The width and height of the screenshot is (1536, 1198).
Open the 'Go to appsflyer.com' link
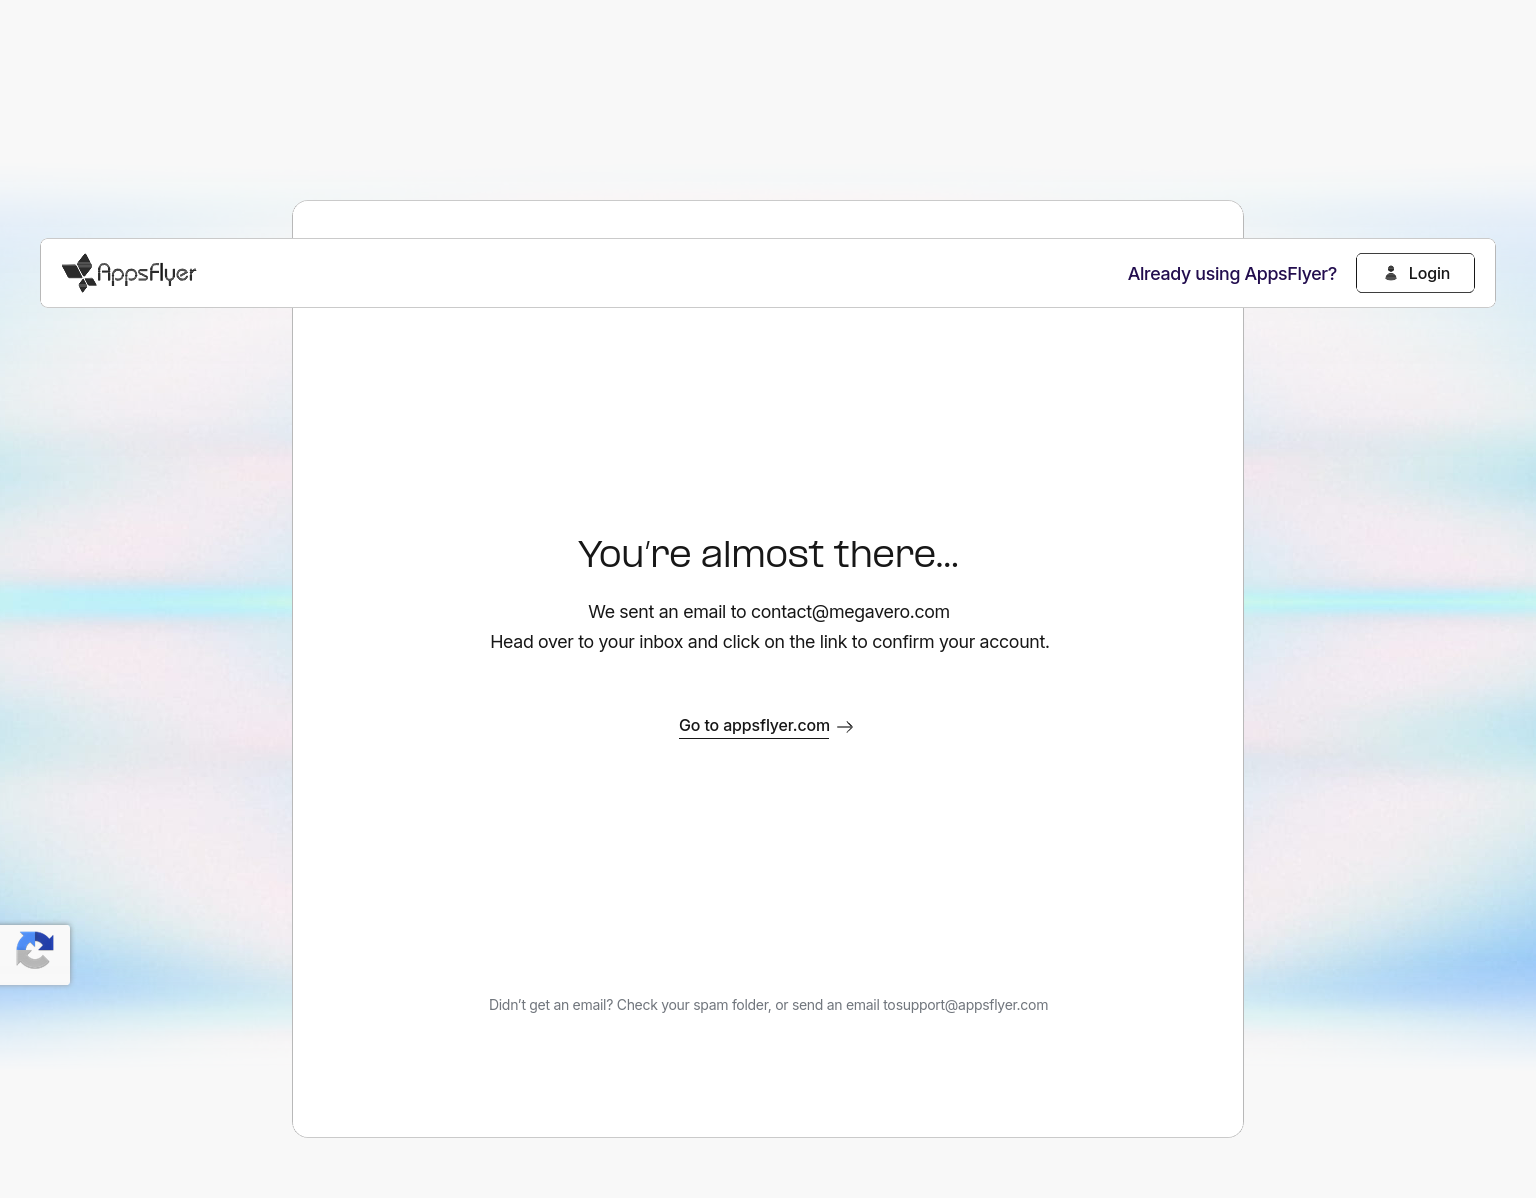pos(754,726)
